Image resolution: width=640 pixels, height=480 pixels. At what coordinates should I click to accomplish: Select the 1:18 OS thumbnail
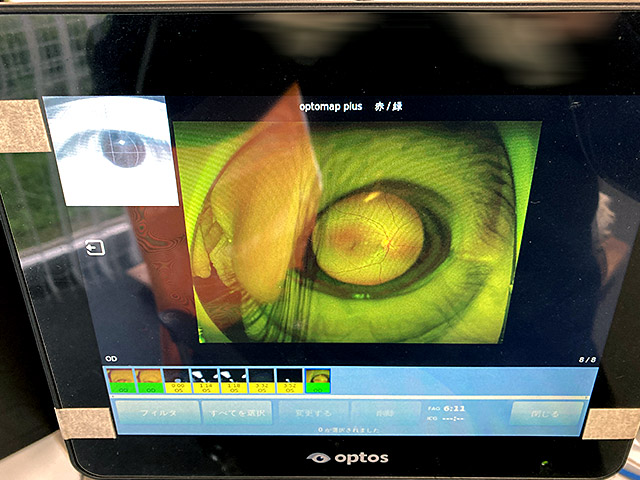tap(234, 381)
